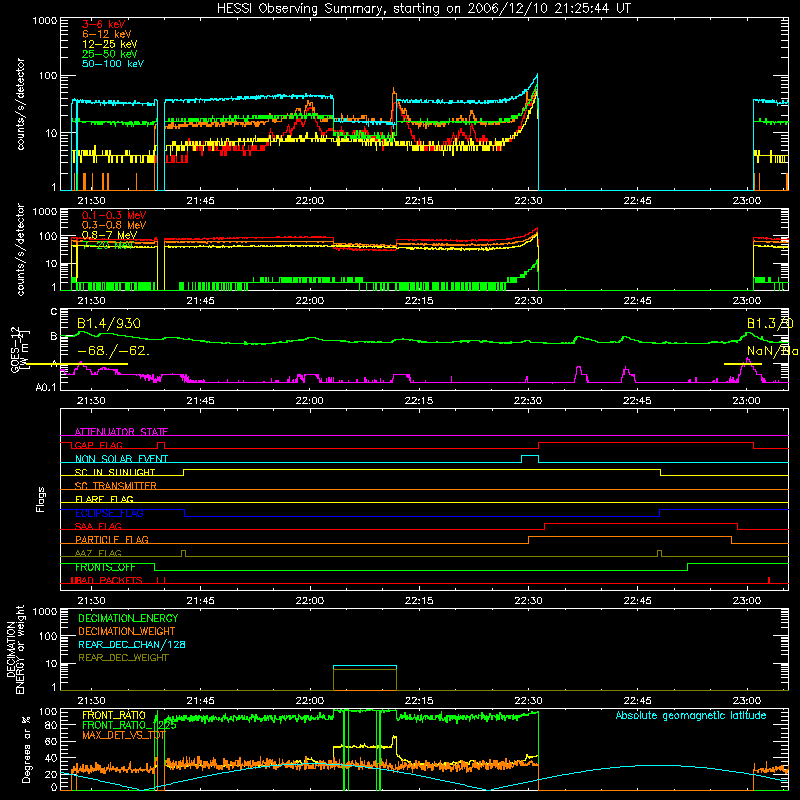Image resolution: width=800 pixels, height=800 pixels.
Task: Click the B1.4/930 annotation in GOES panel
Action: [109, 323]
